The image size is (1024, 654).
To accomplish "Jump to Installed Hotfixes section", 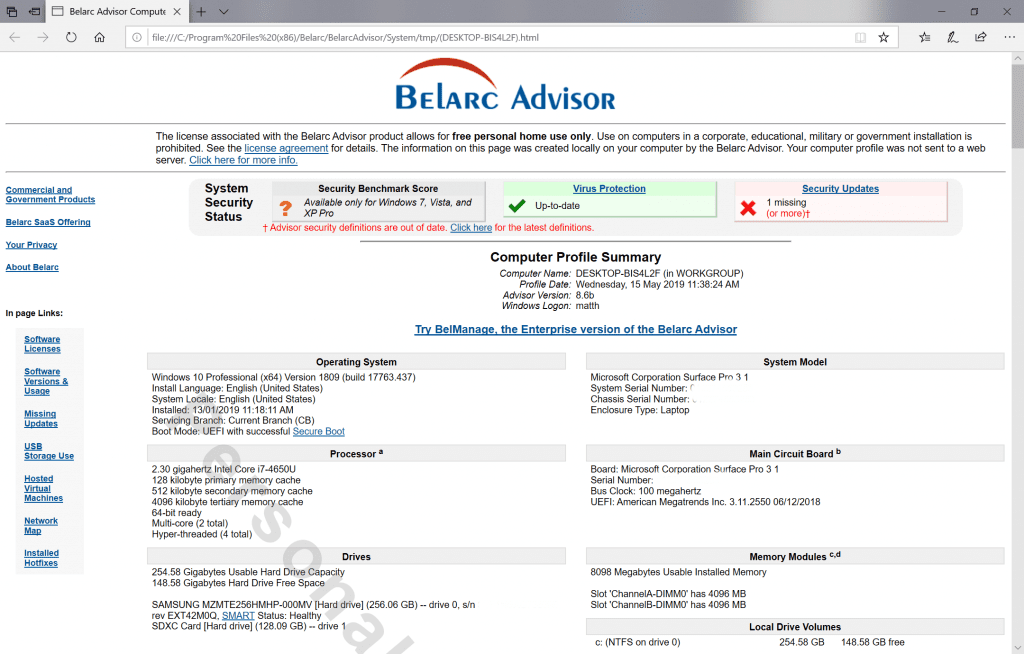I will tap(41, 558).
